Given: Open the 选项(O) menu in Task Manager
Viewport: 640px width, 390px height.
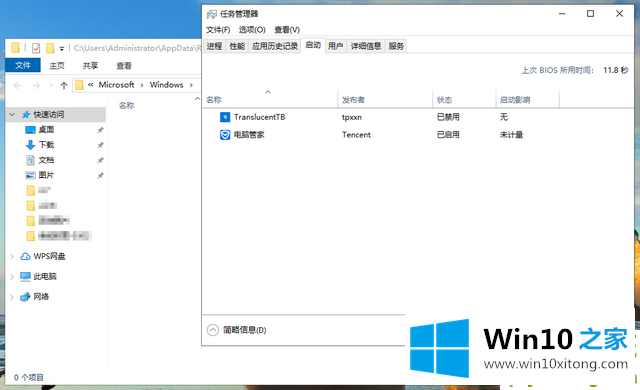Looking at the screenshot, I should pyautogui.click(x=252, y=30).
